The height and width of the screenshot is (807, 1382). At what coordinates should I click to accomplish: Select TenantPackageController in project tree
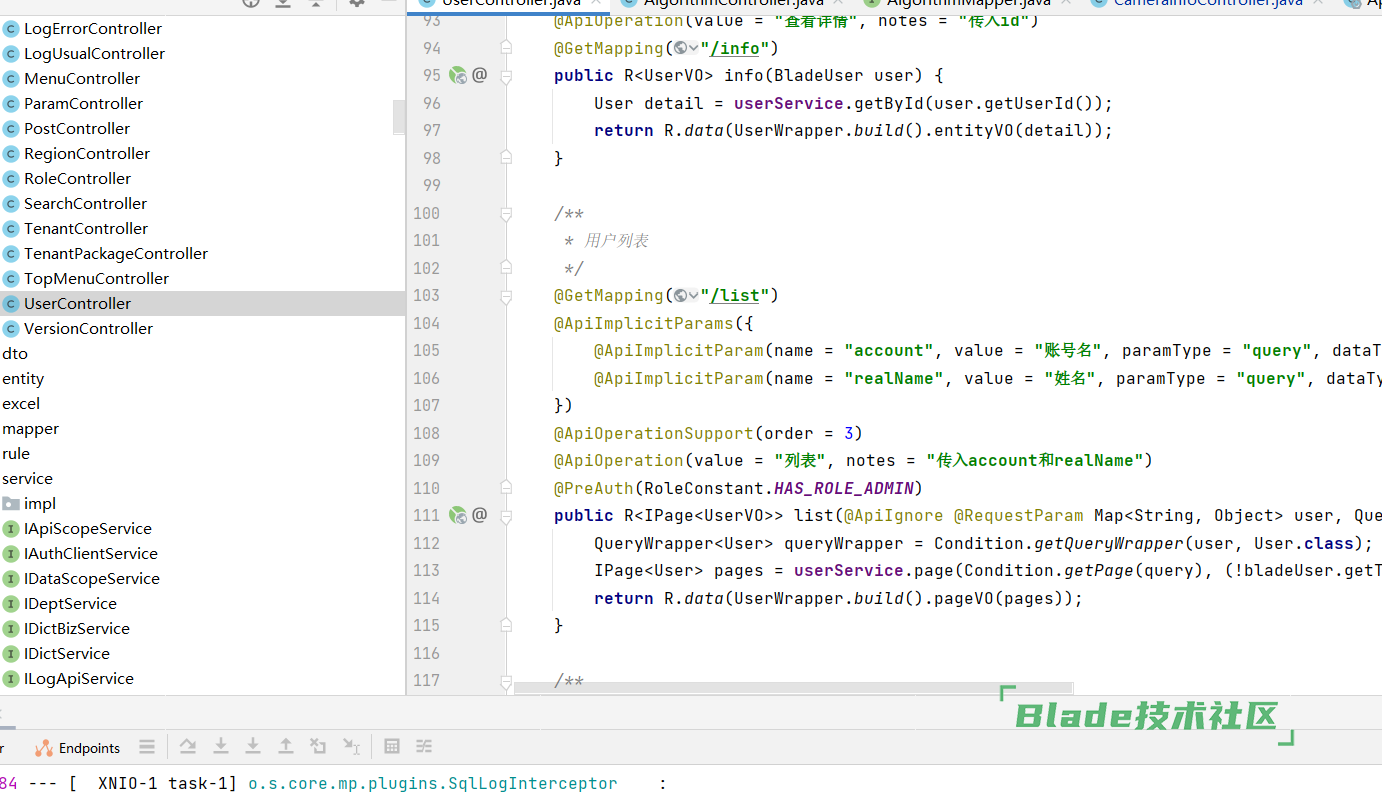click(x=116, y=254)
